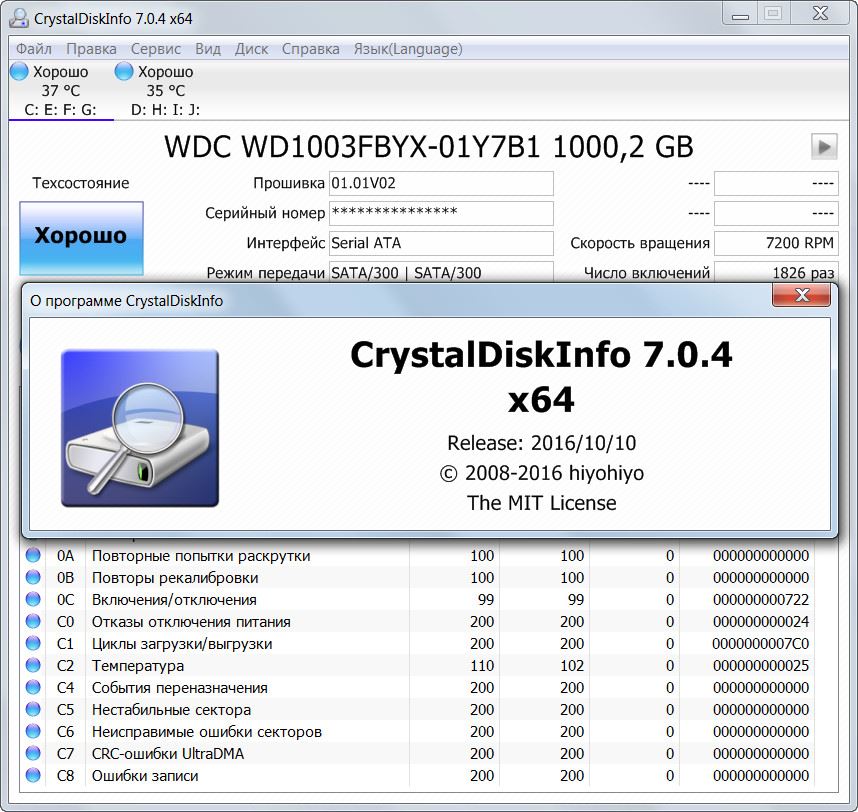Image resolution: width=858 pixels, height=812 pixels.
Task: Click status orb for attribute C8
Action: point(33,775)
